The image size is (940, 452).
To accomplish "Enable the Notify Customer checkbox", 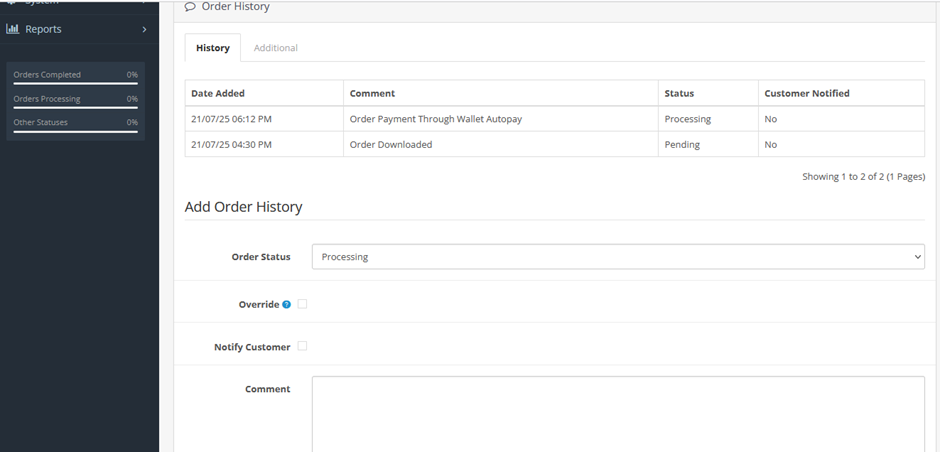I will point(302,347).
